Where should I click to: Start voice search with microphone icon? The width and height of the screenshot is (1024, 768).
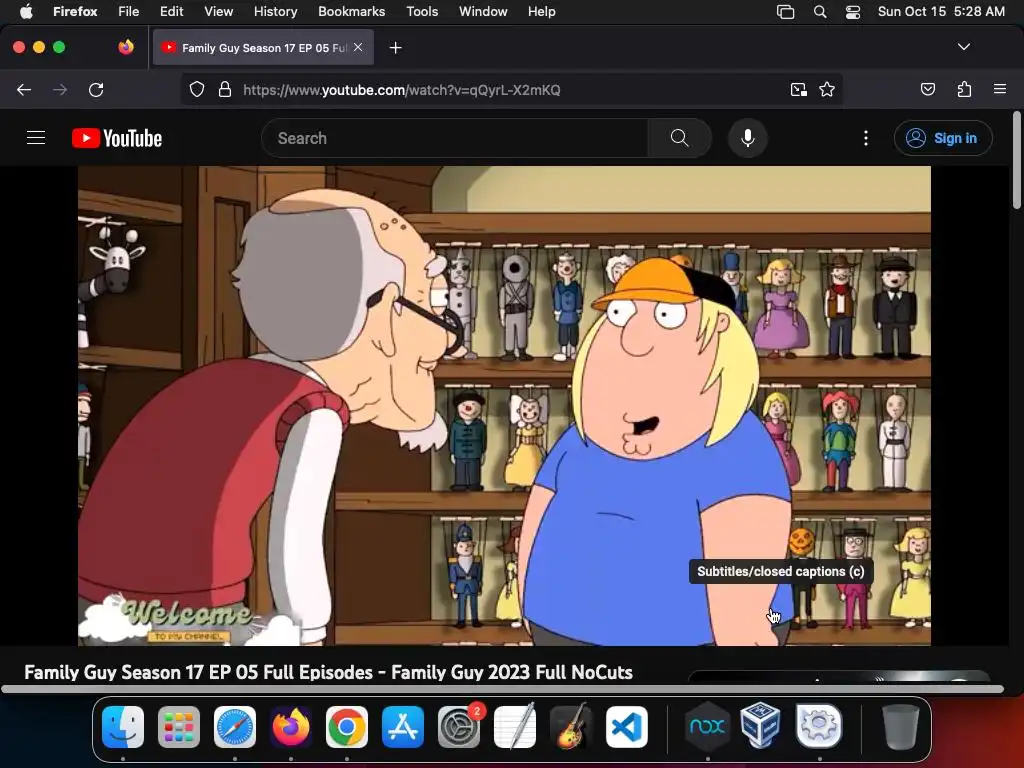pyautogui.click(x=748, y=138)
